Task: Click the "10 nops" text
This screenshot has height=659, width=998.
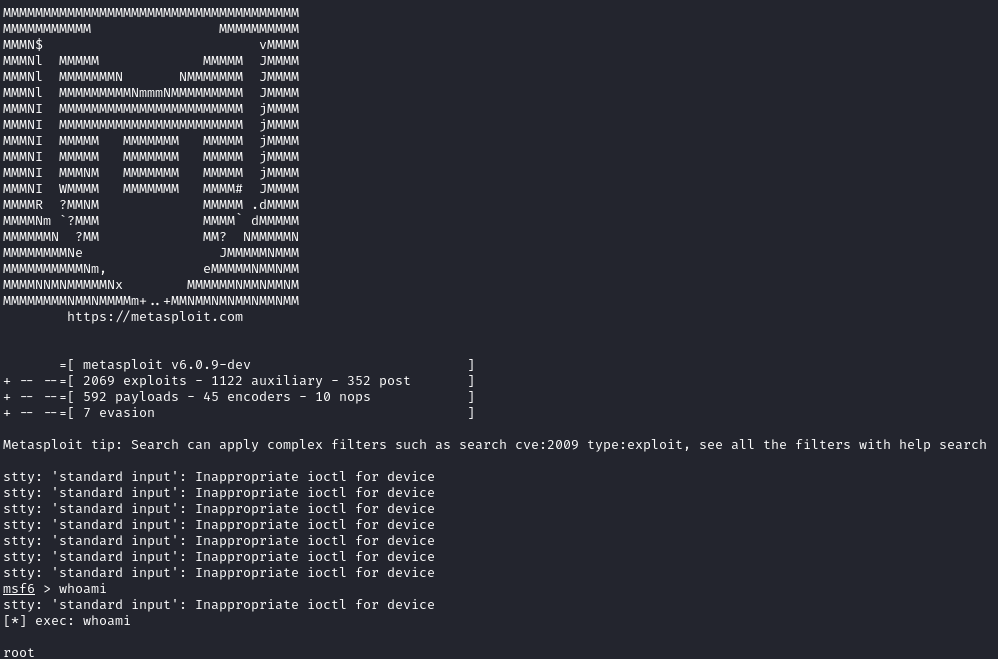Action: click(x=342, y=397)
